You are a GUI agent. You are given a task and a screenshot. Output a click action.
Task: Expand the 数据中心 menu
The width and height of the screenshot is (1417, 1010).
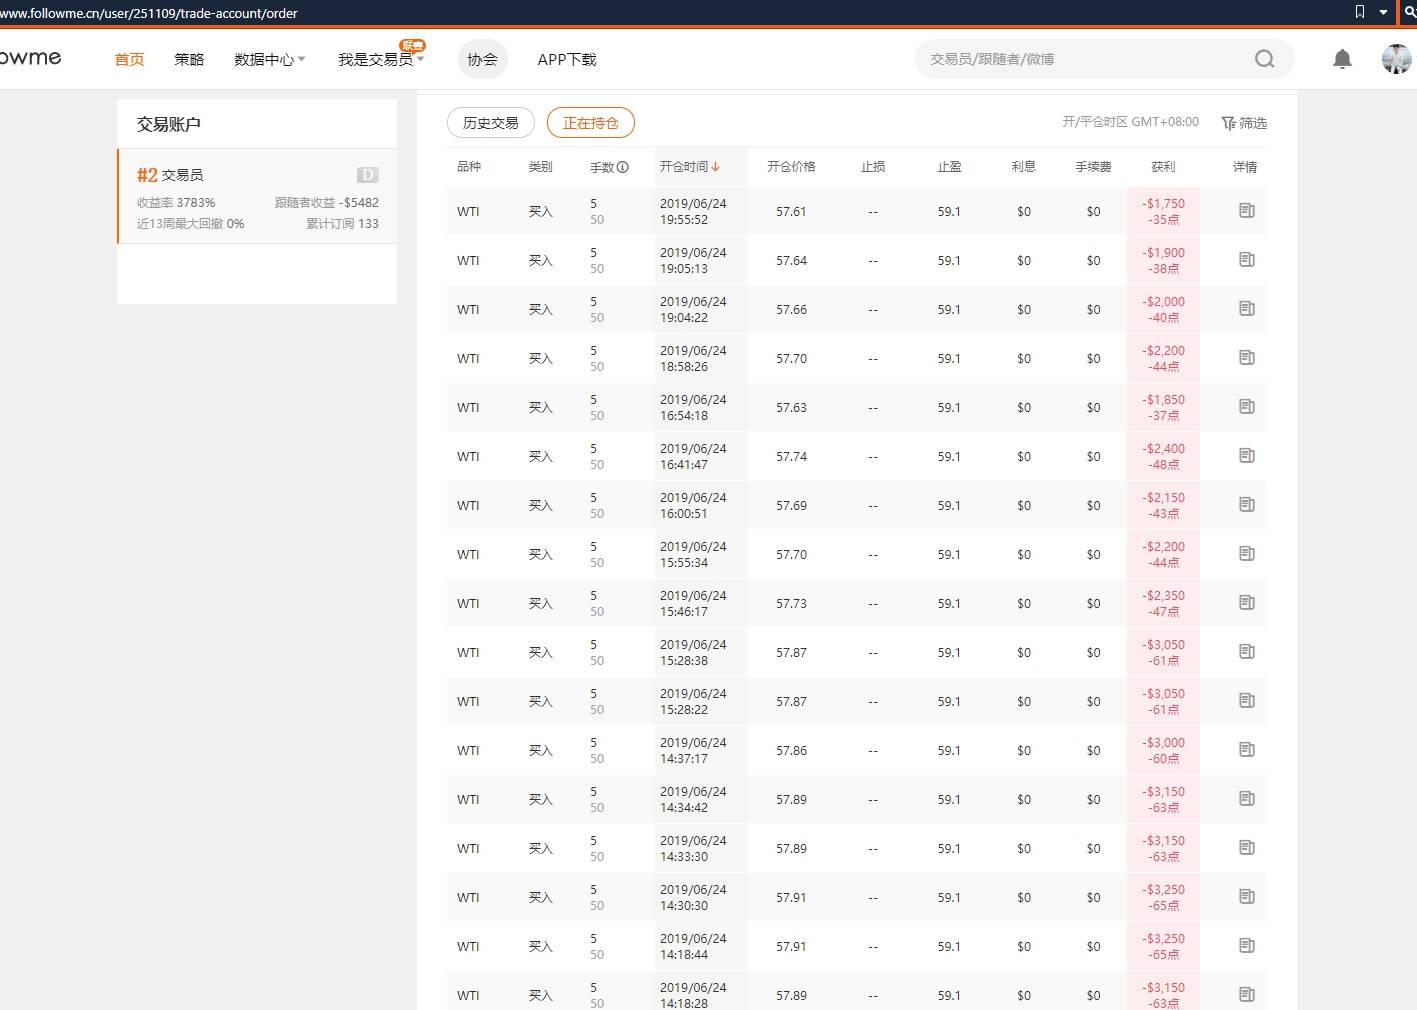269,59
